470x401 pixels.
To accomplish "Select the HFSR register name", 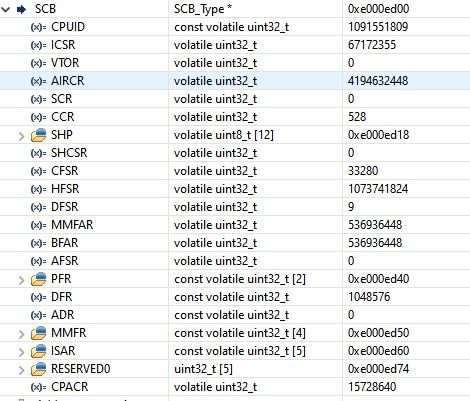I will point(65,189).
